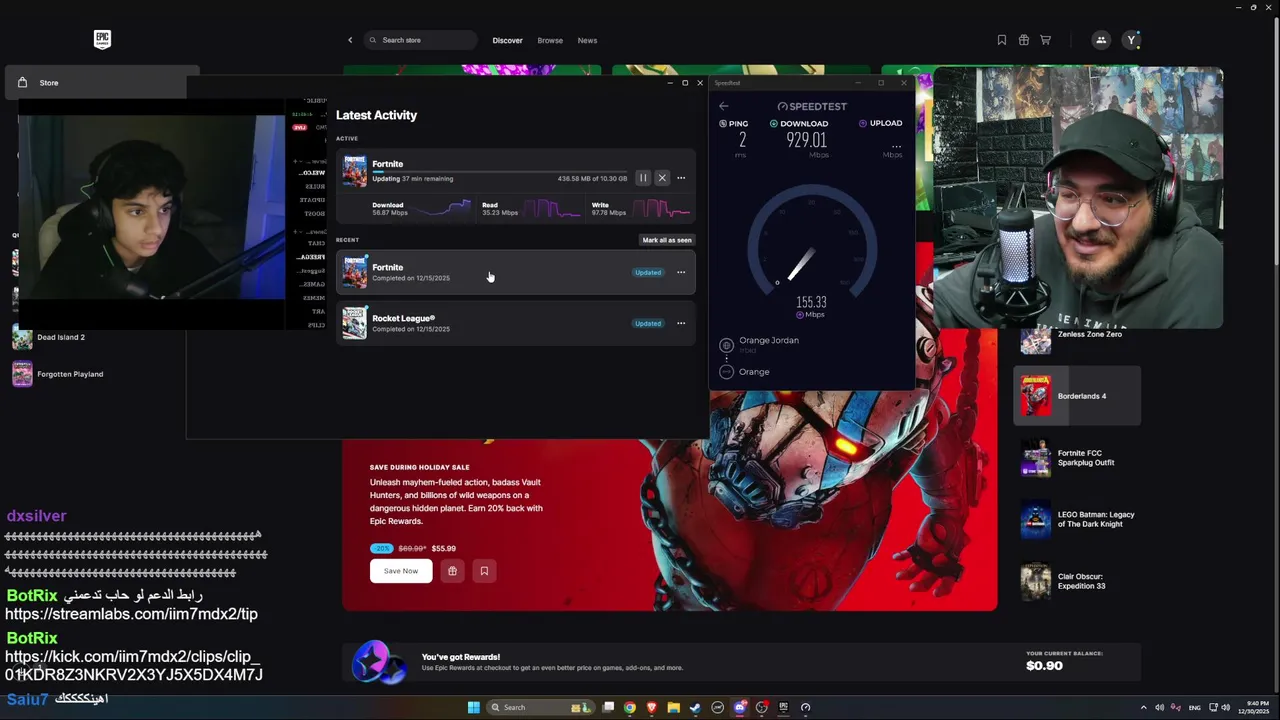
Task: Open Google Chrome from the taskbar
Action: [x=630, y=707]
